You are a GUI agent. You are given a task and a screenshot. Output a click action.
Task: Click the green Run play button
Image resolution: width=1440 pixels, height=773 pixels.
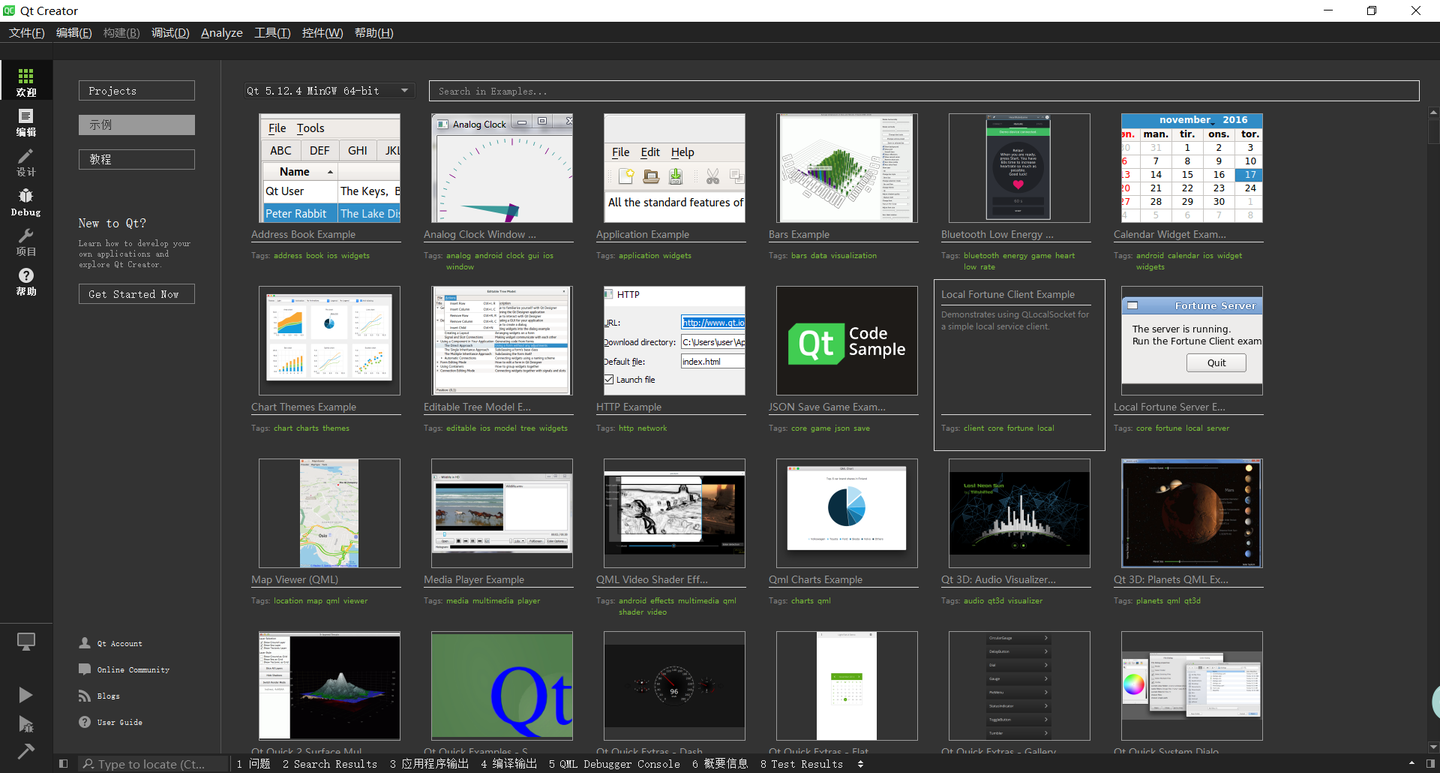(26, 695)
